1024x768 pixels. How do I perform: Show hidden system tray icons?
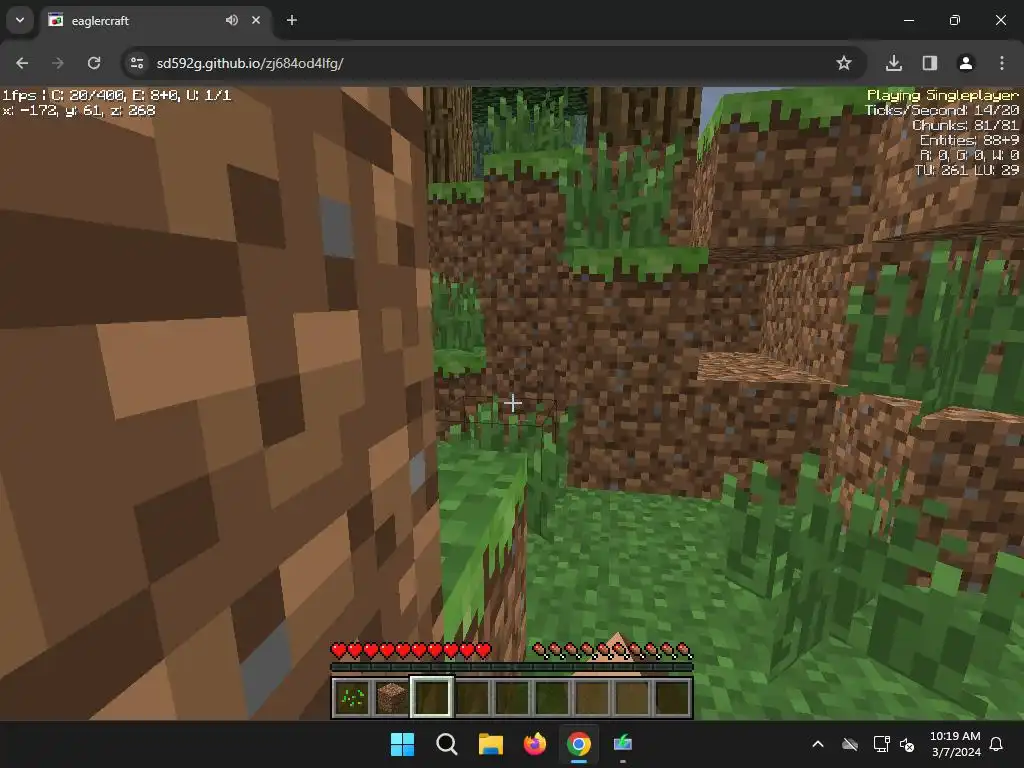coord(818,744)
